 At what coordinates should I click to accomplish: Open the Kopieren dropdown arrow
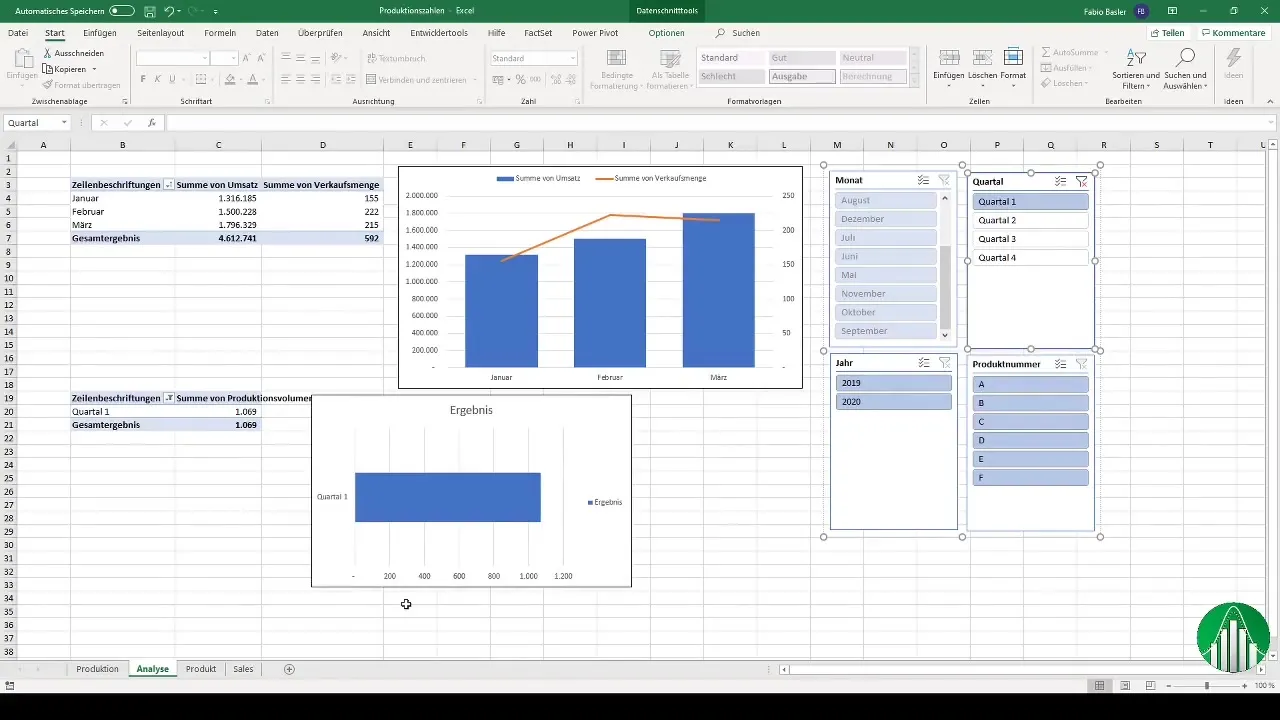point(94,69)
